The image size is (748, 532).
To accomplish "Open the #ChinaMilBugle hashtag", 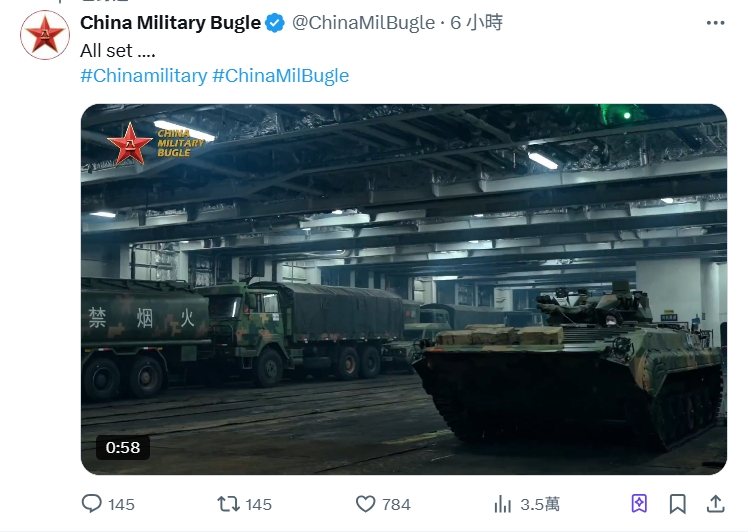I will [x=281, y=75].
